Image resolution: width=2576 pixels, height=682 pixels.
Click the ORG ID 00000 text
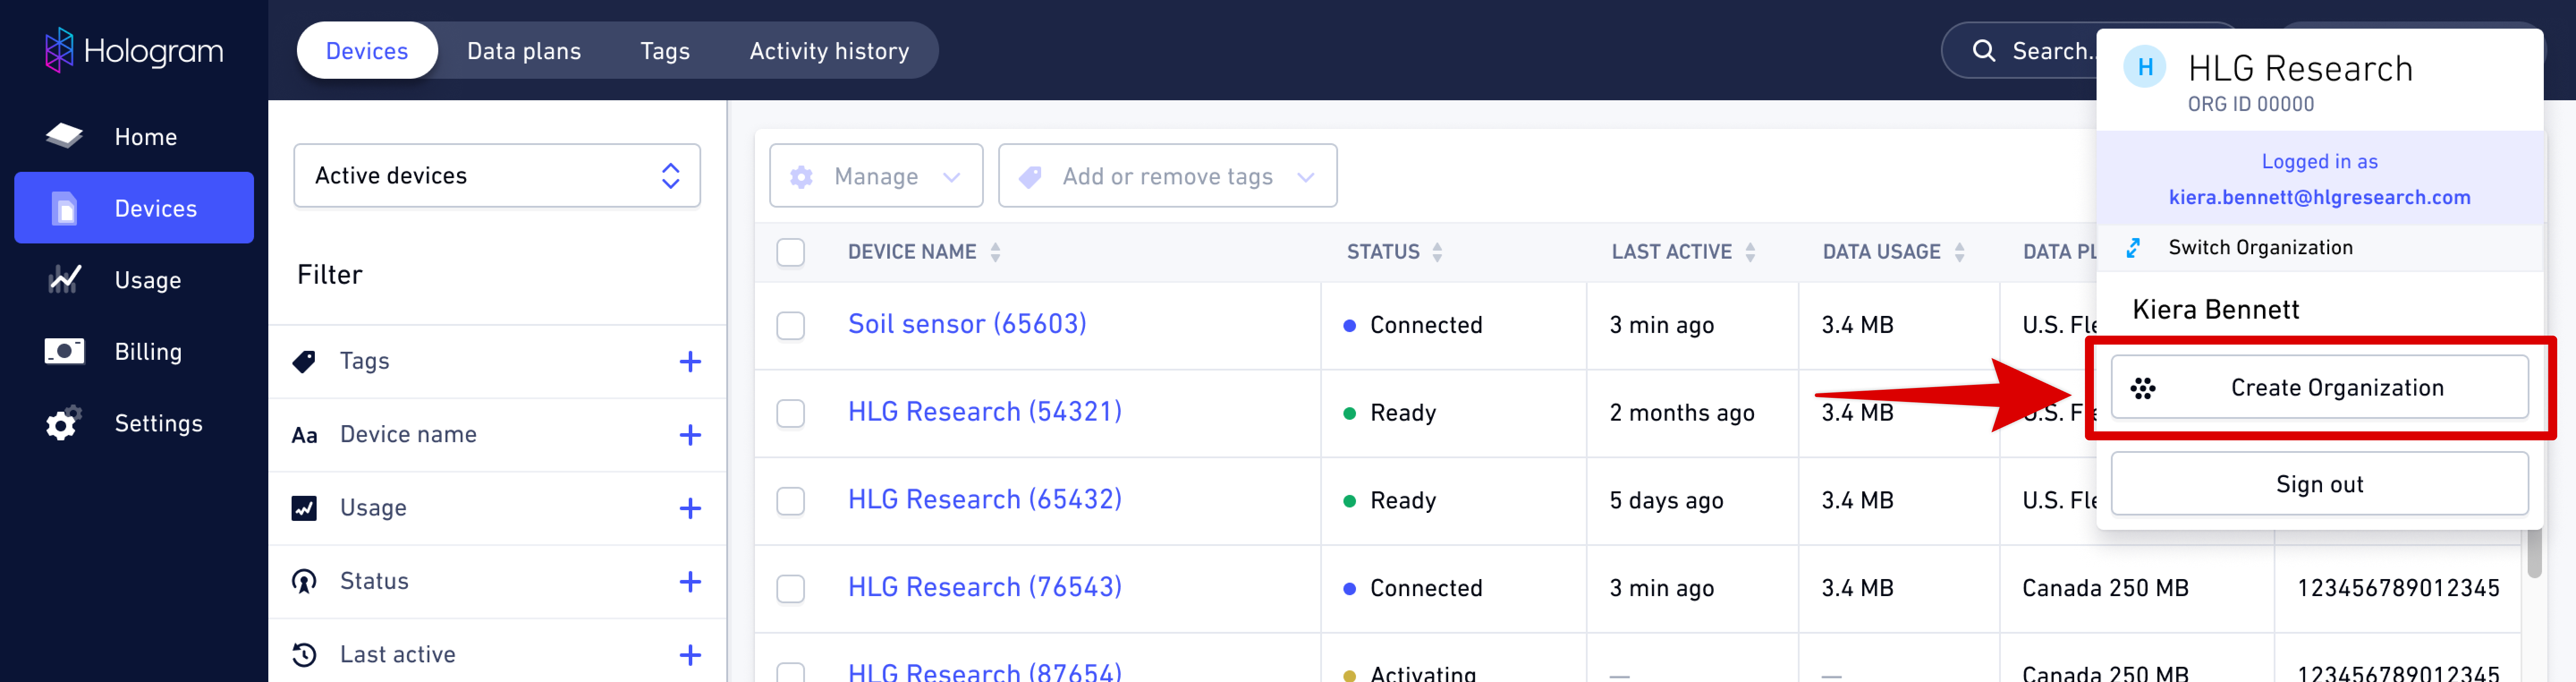tap(2250, 104)
